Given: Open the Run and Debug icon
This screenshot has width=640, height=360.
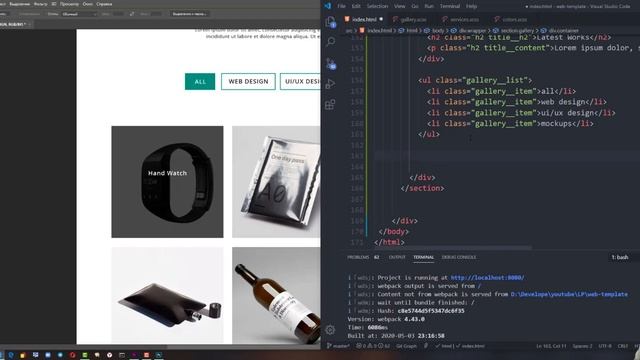Looking at the screenshot, I should click(x=331, y=84).
